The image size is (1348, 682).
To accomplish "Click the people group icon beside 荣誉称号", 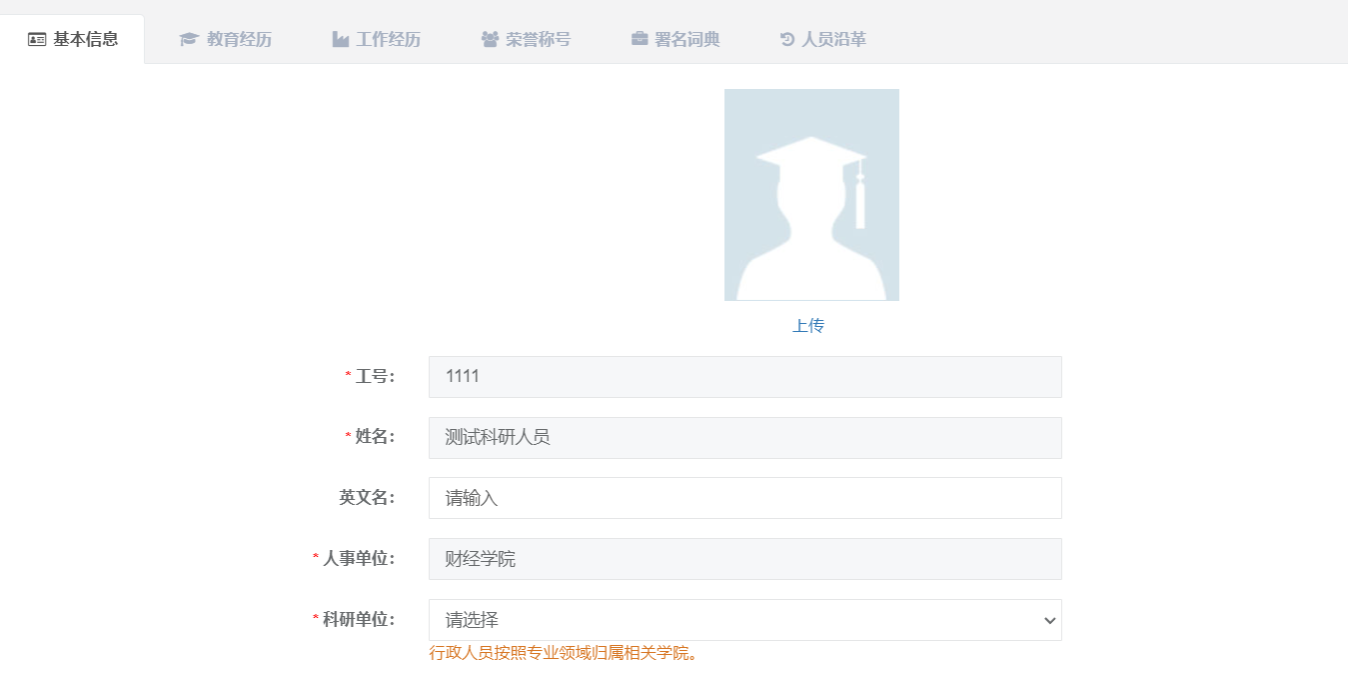I will point(489,40).
